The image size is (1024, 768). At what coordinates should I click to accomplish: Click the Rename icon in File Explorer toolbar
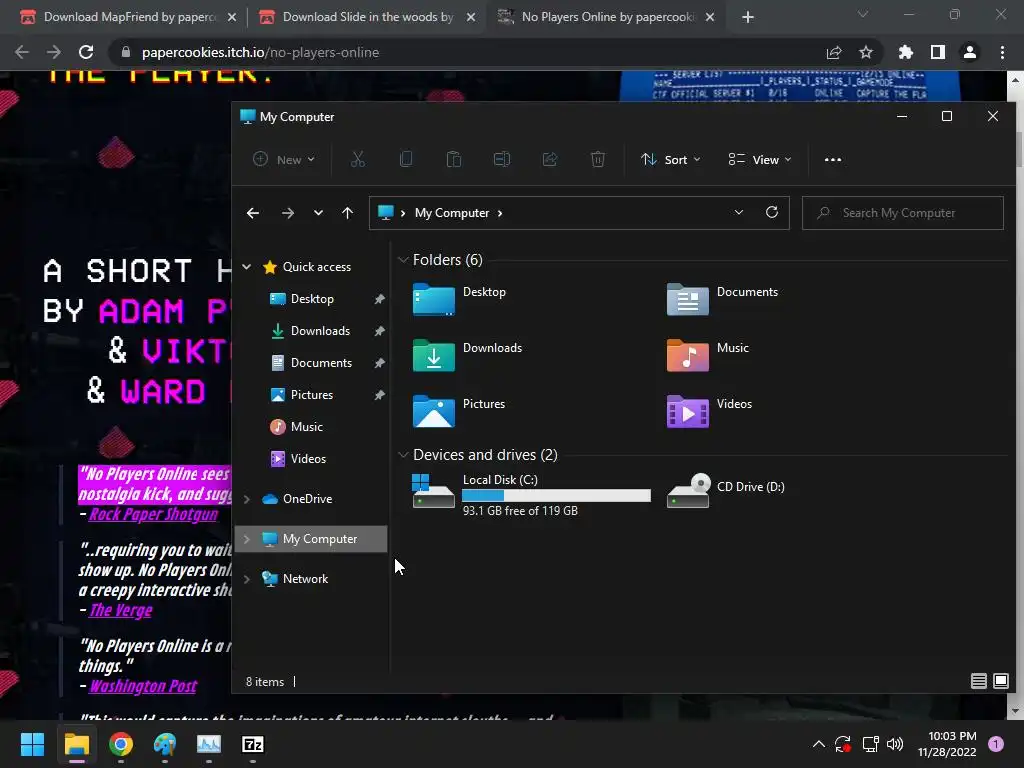pyautogui.click(x=502, y=159)
